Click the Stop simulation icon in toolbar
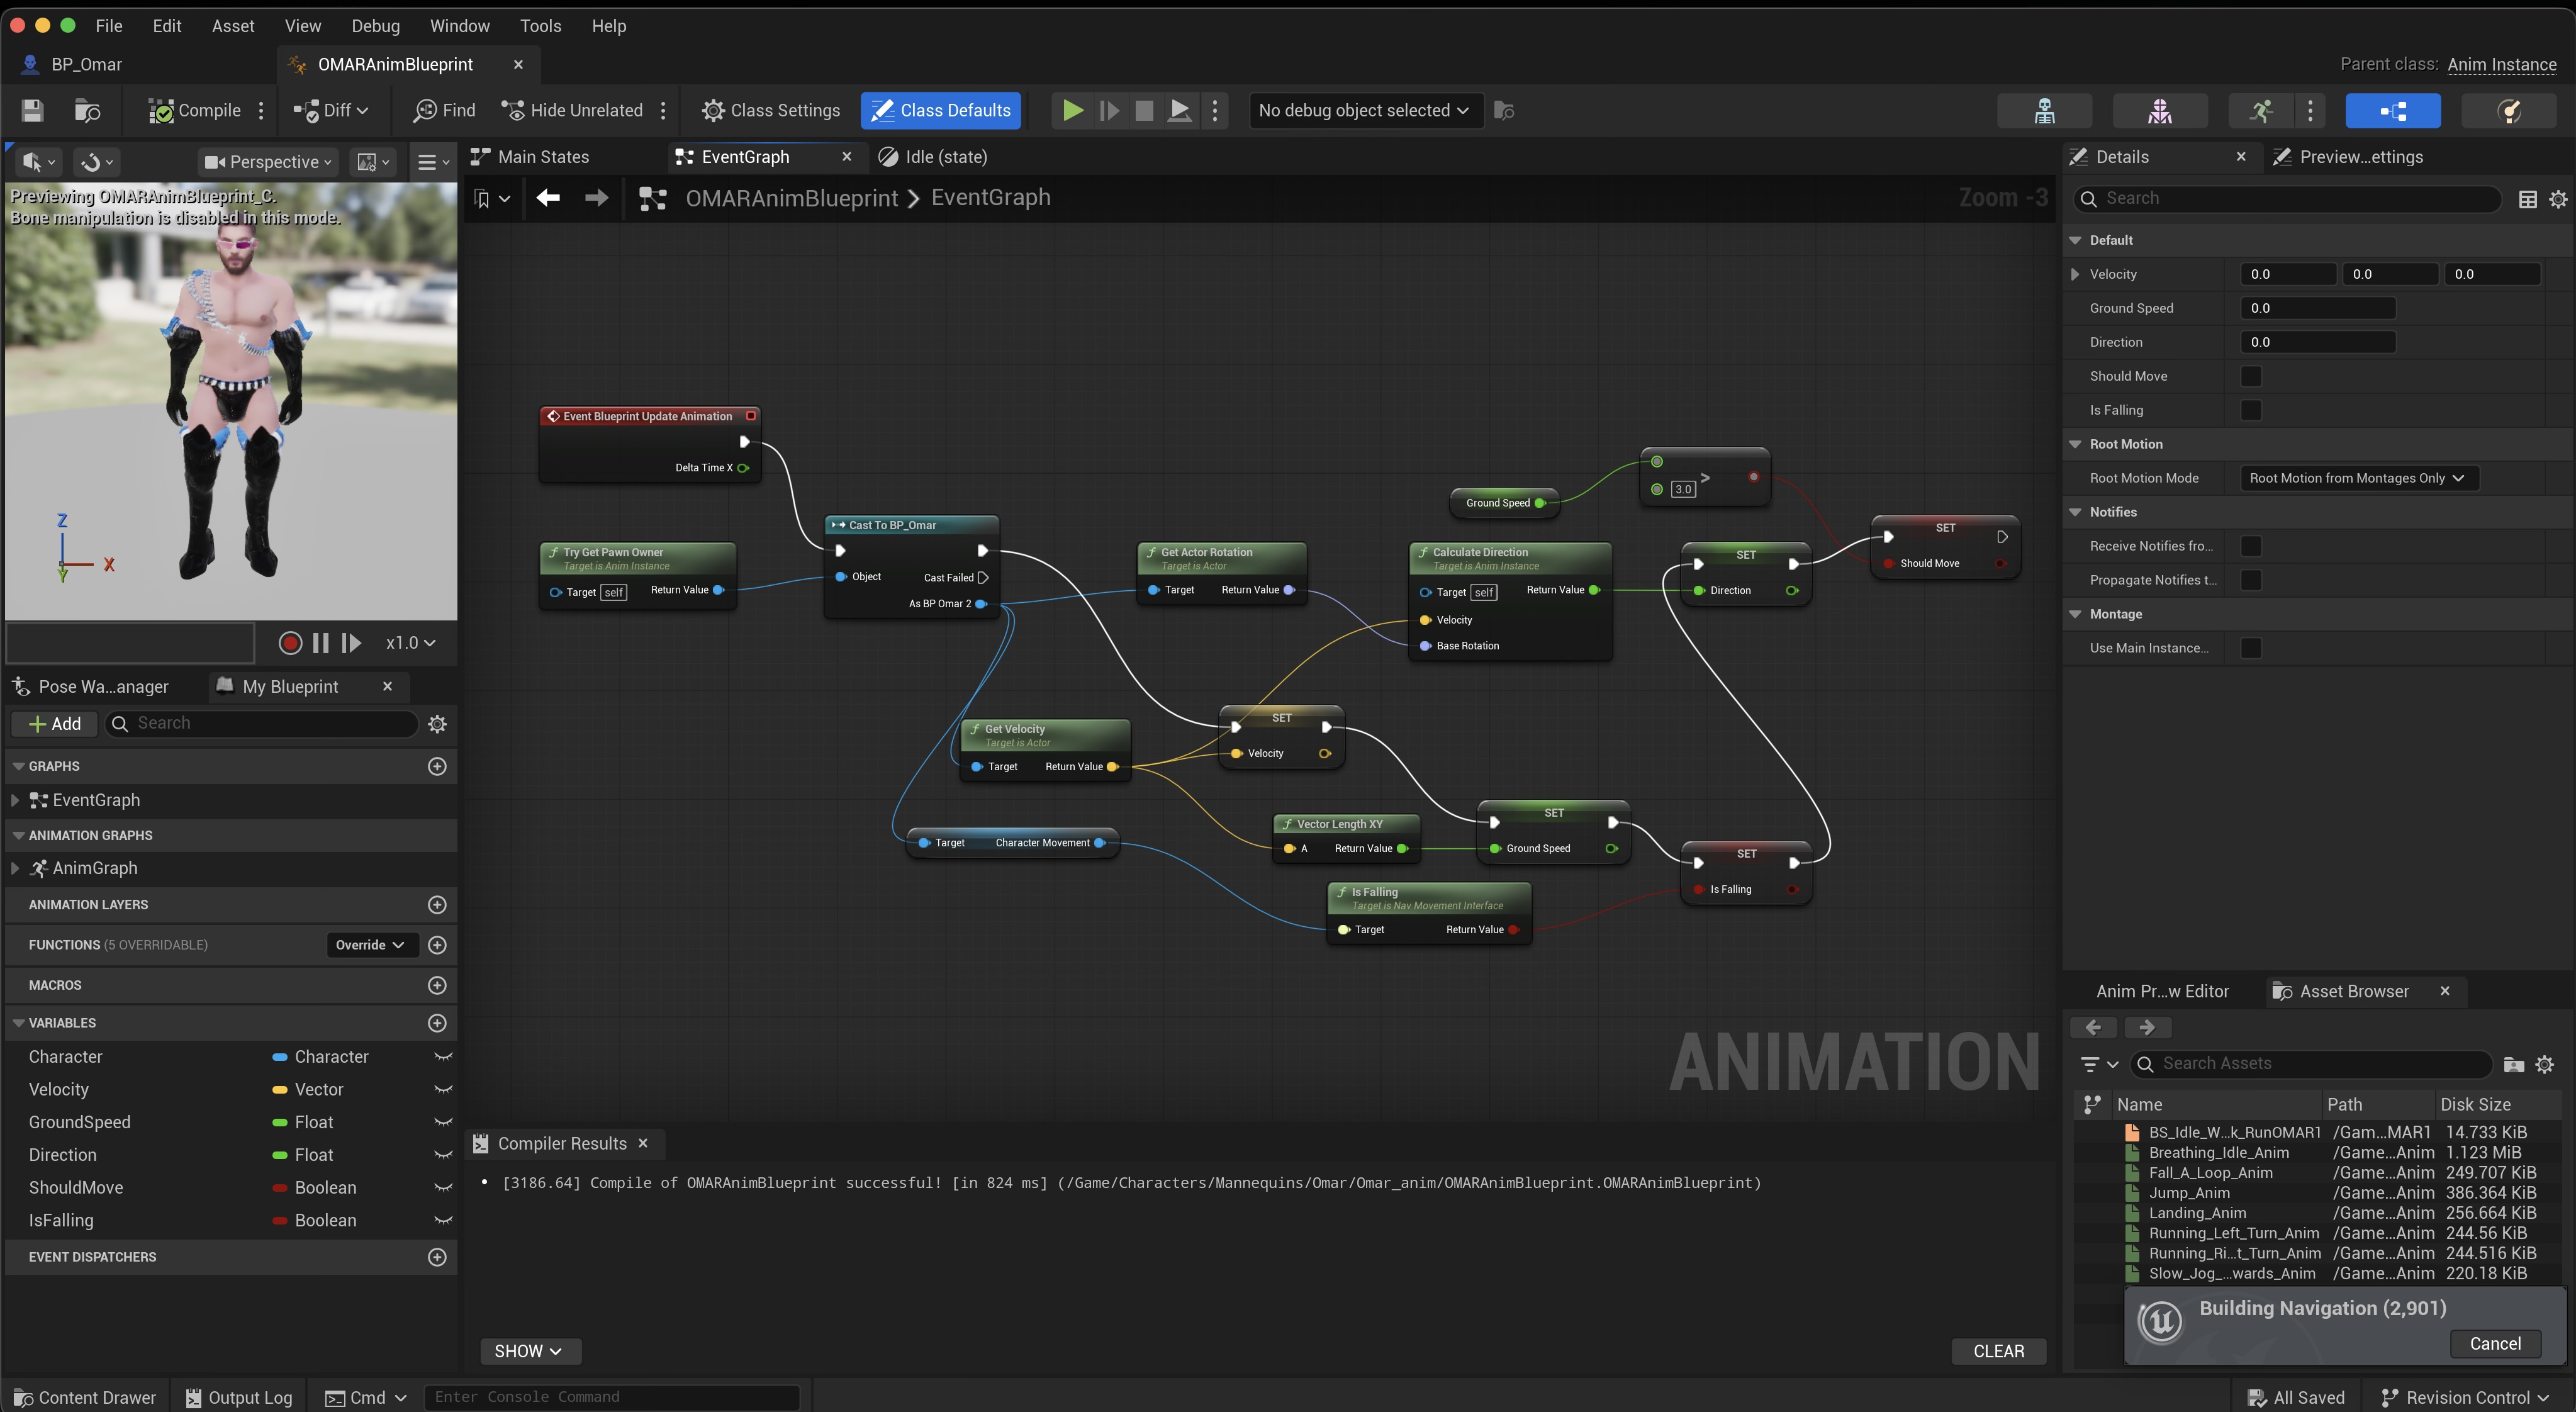 click(x=1144, y=110)
